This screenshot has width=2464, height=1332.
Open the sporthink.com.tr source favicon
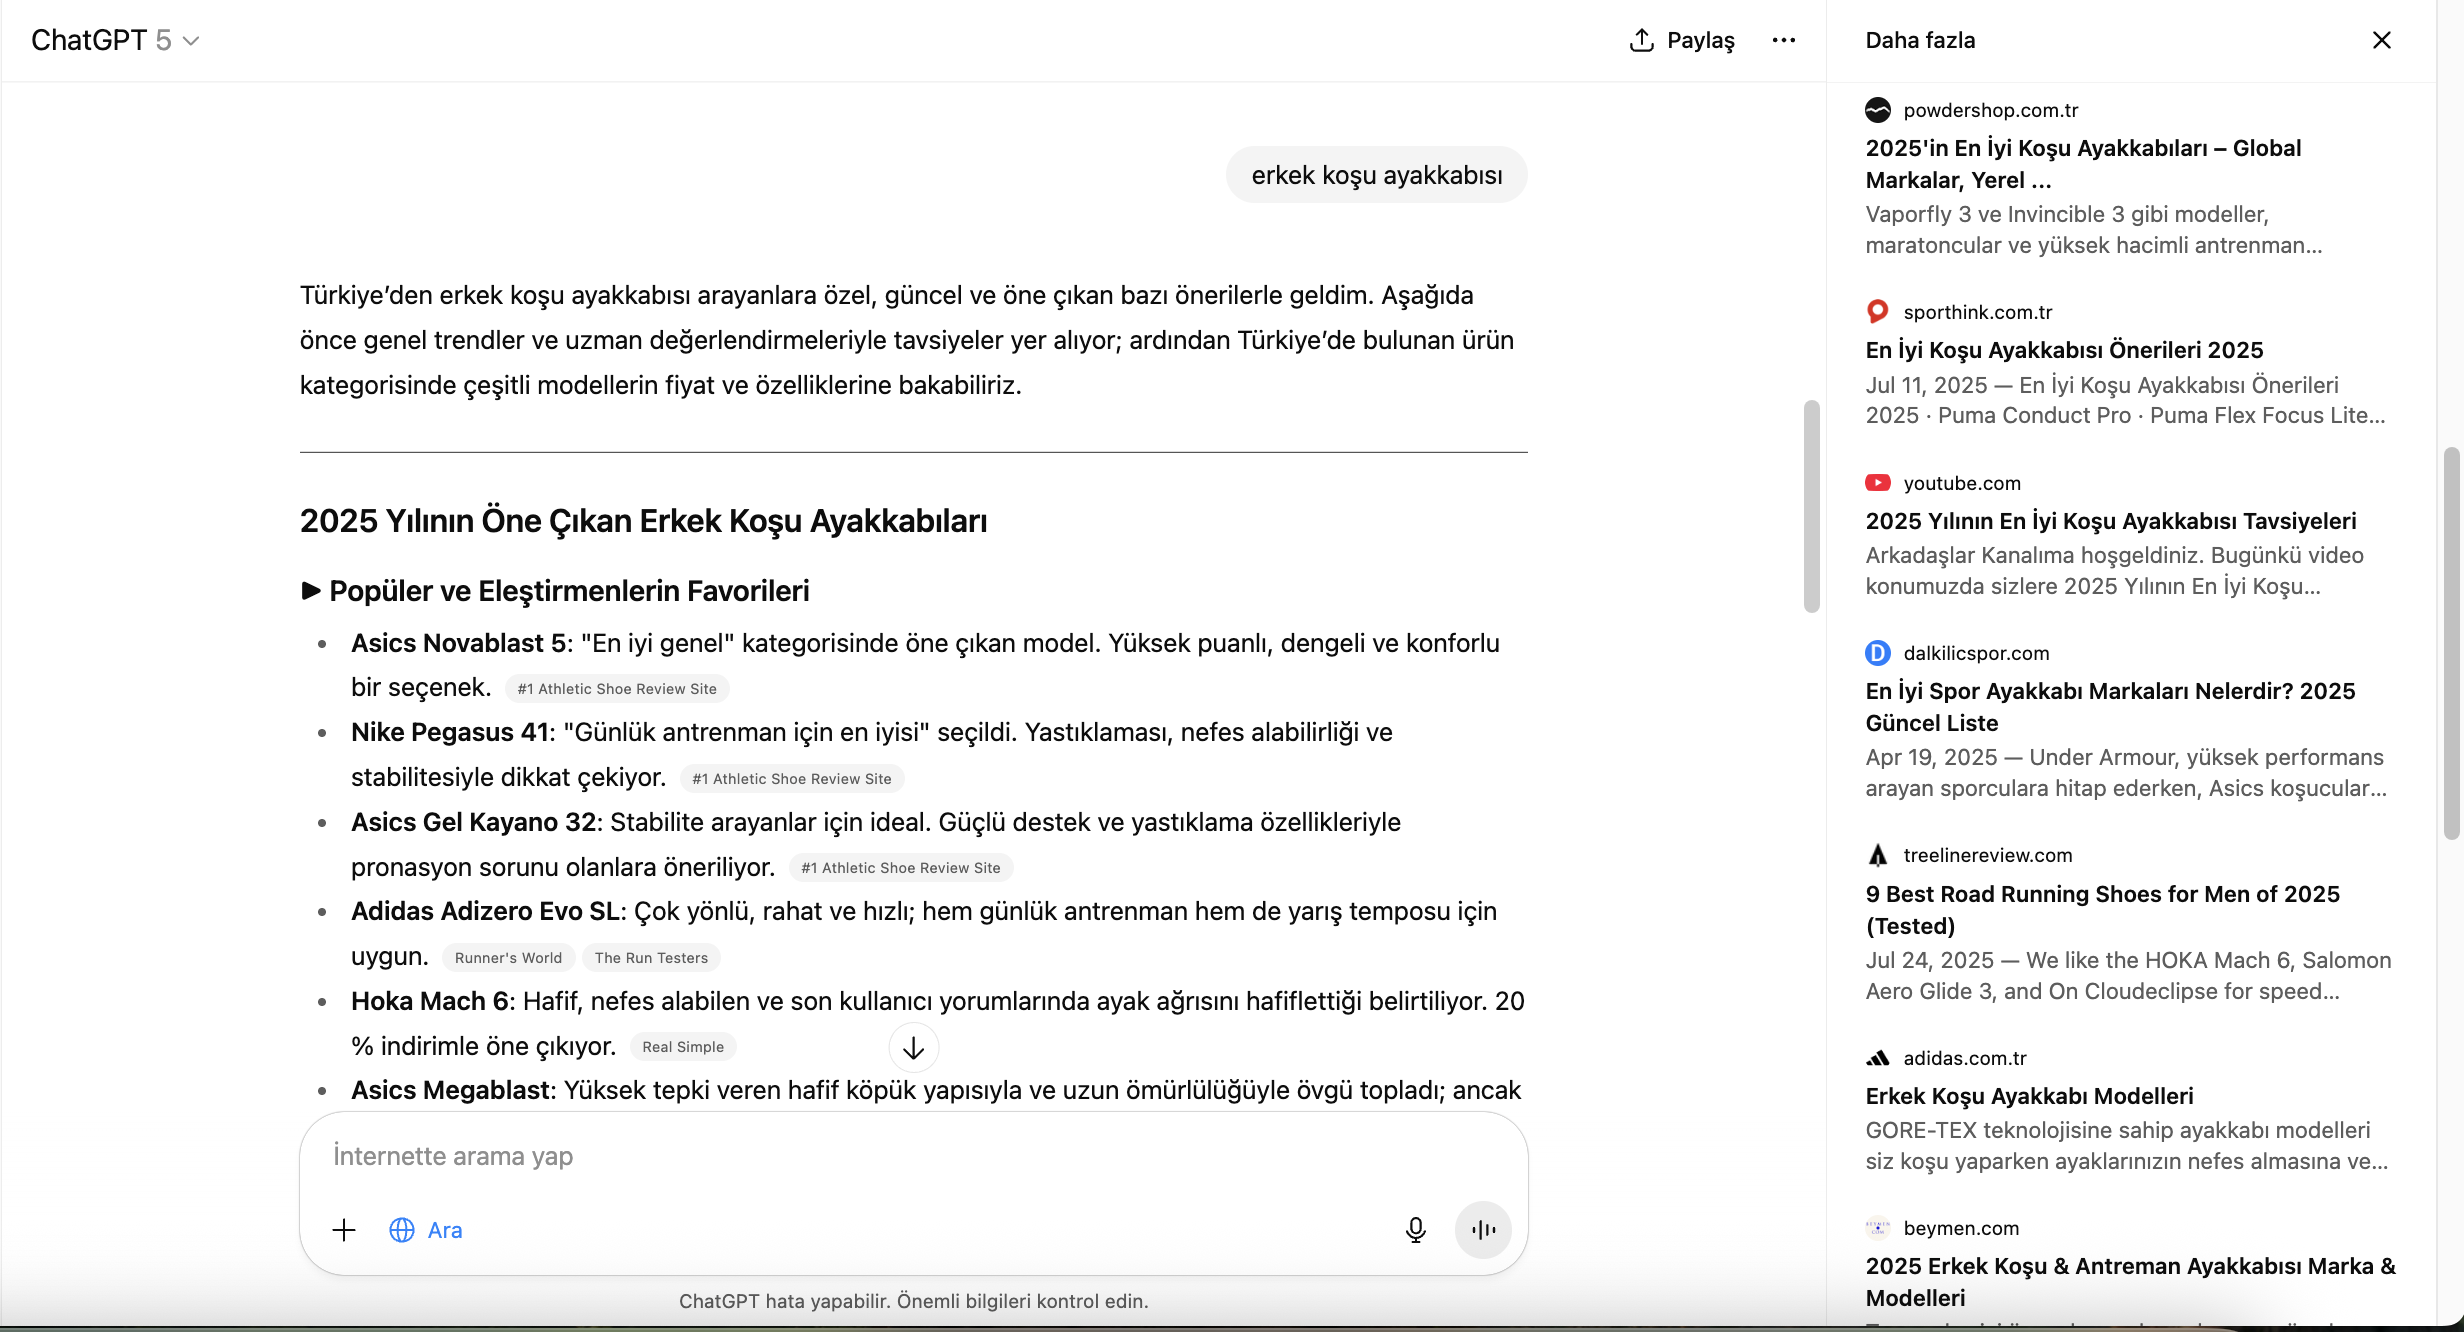(1878, 312)
